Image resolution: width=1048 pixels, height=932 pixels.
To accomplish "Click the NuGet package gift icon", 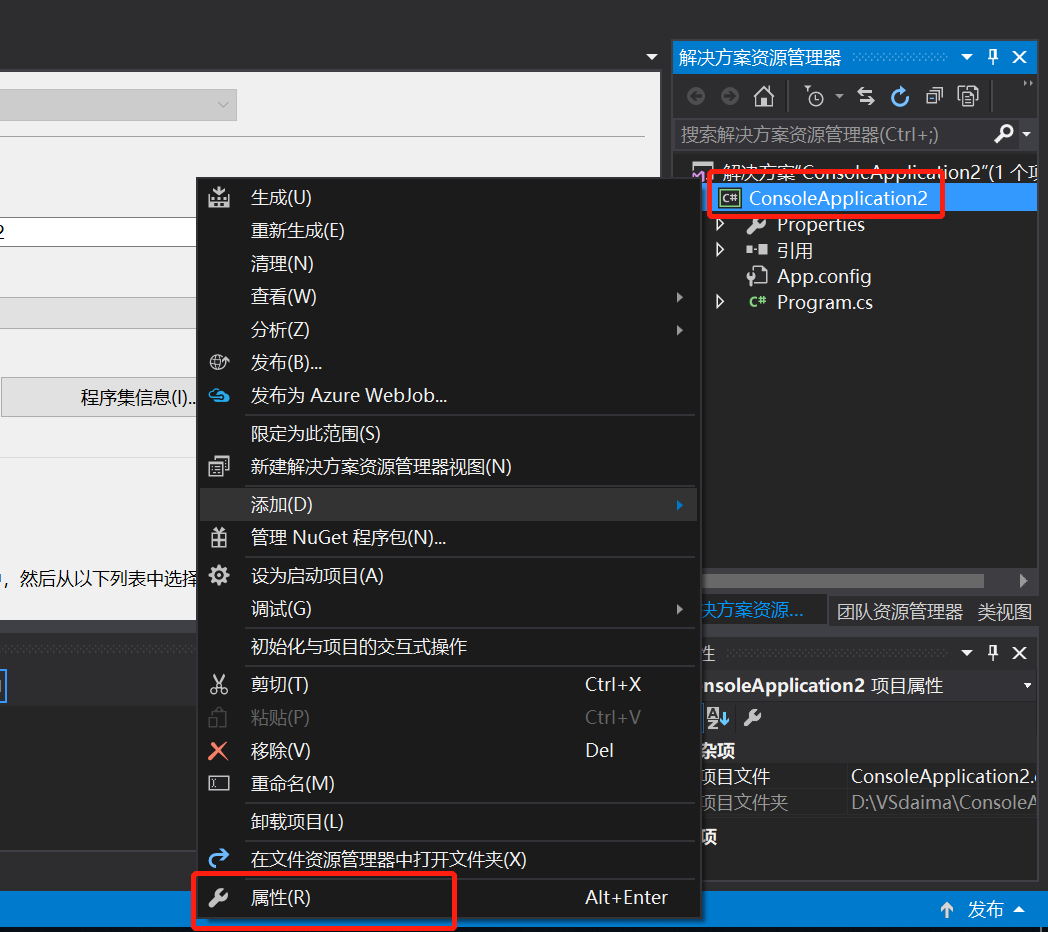I will click(219, 538).
